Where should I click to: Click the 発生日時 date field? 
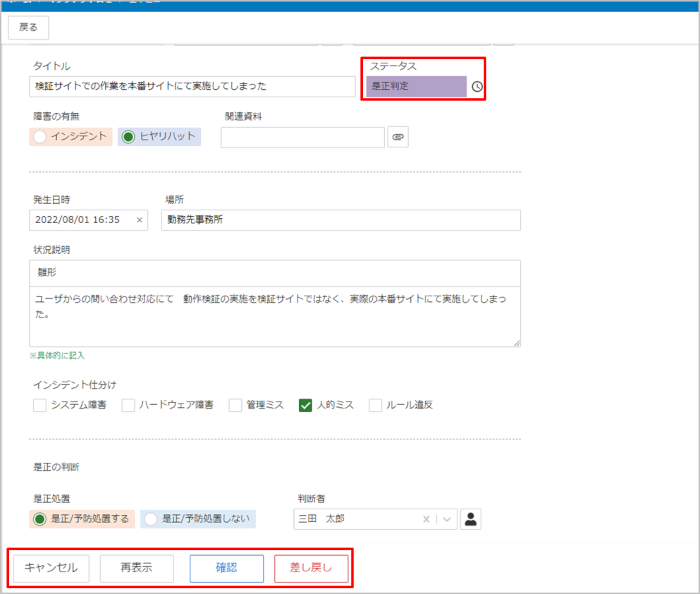88,220
